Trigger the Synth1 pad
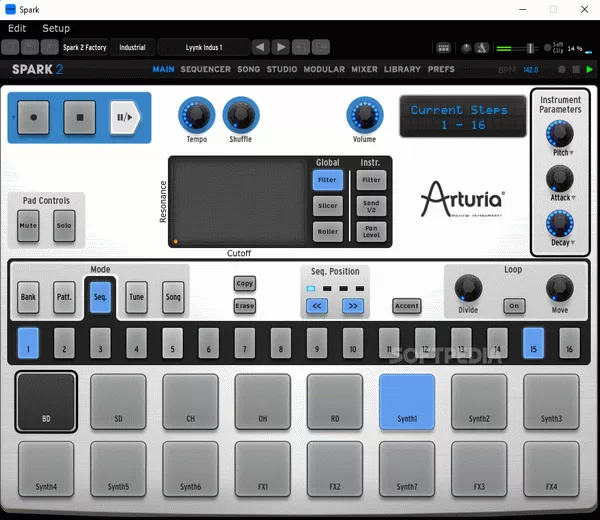The height and width of the screenshot is (520, 600). point(407,402)
